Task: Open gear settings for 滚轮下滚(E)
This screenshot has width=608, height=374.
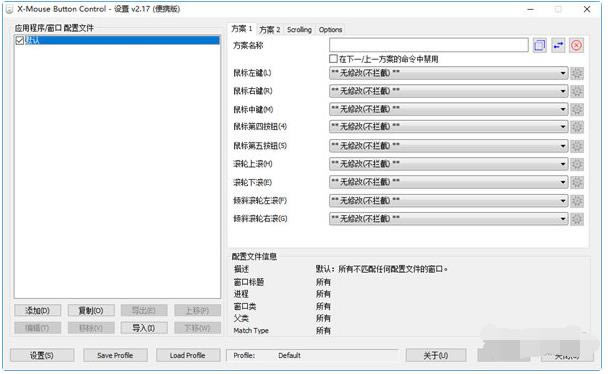Action: 577,182
